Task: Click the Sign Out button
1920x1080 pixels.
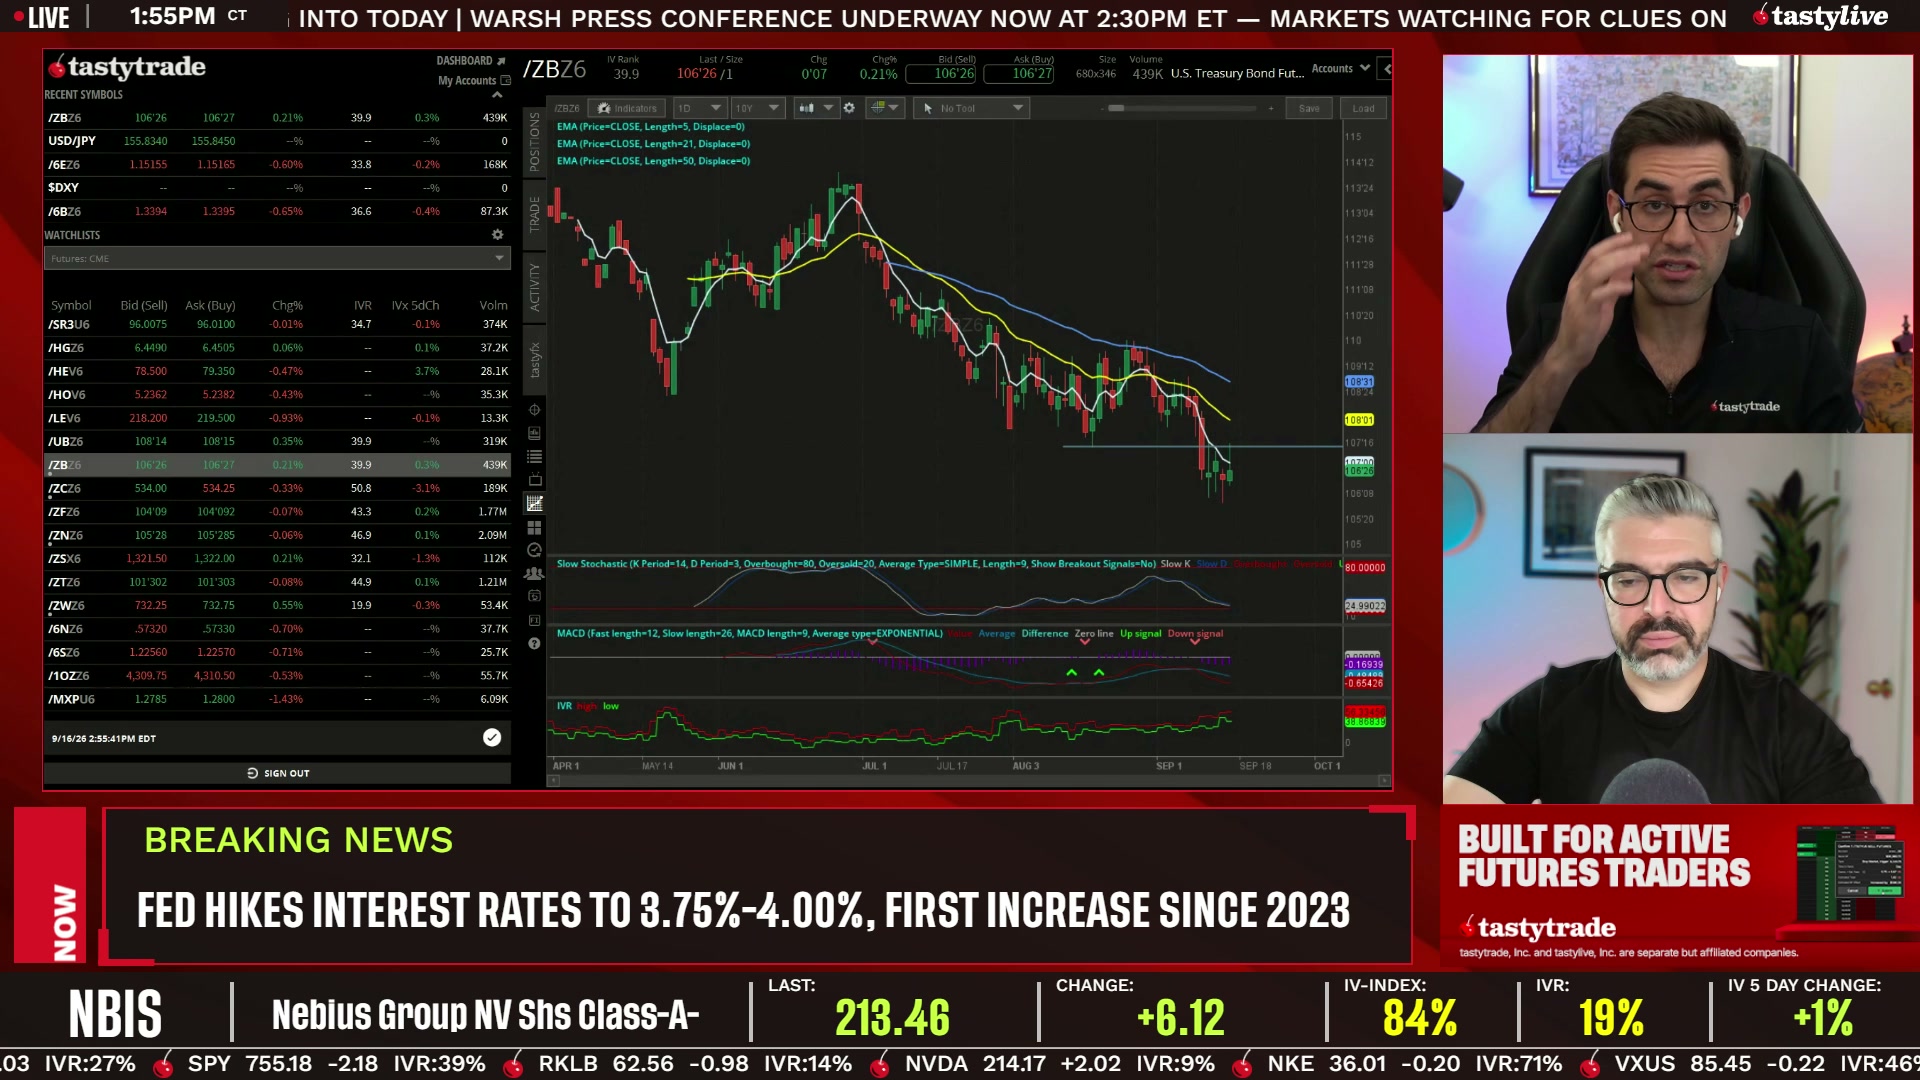Action: [278, 773]
